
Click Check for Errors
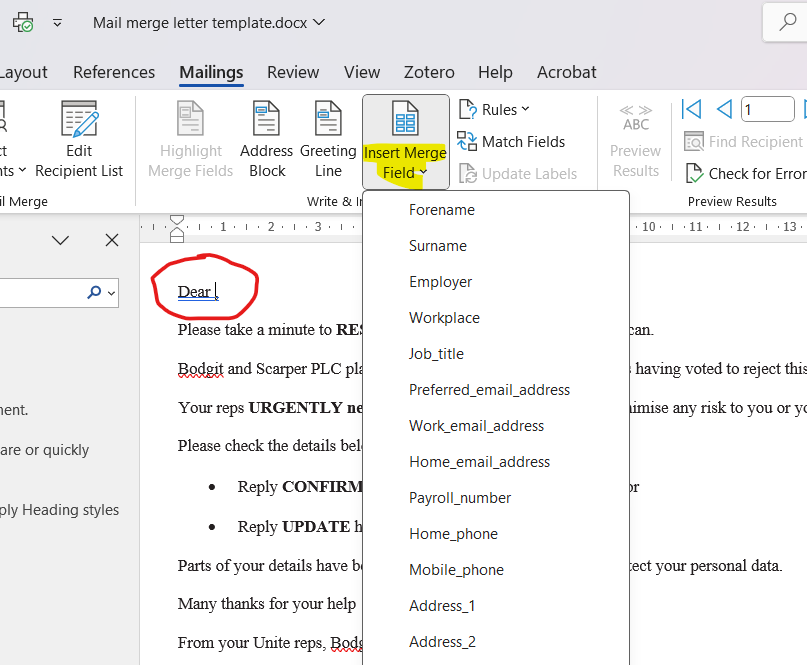pyautogui.click(x=746, y=173)
